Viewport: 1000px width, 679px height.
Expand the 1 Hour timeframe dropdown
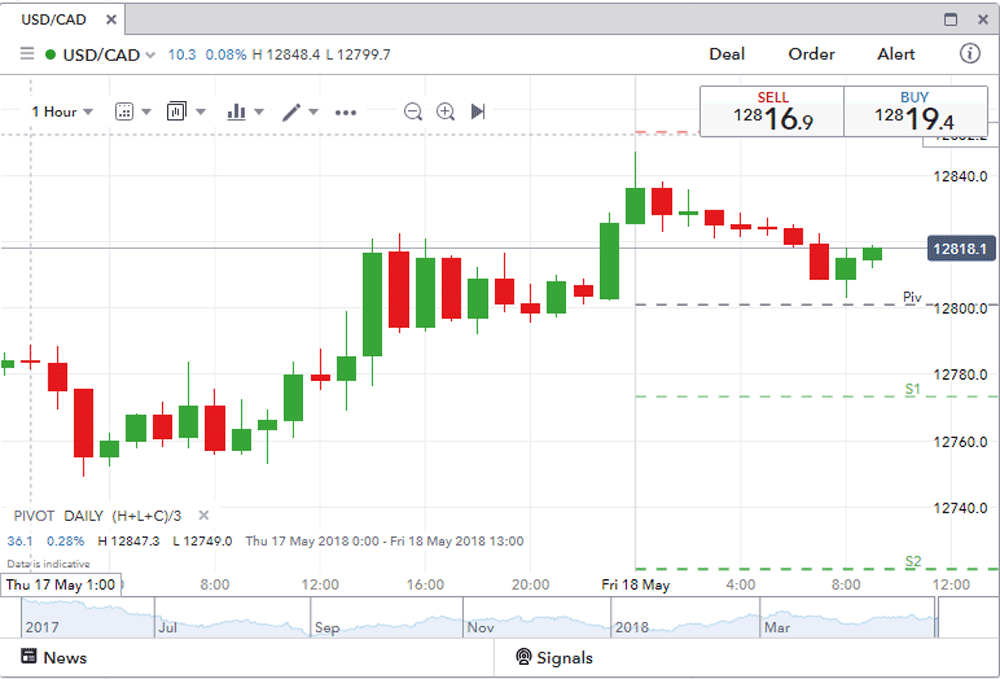point(62,112)
